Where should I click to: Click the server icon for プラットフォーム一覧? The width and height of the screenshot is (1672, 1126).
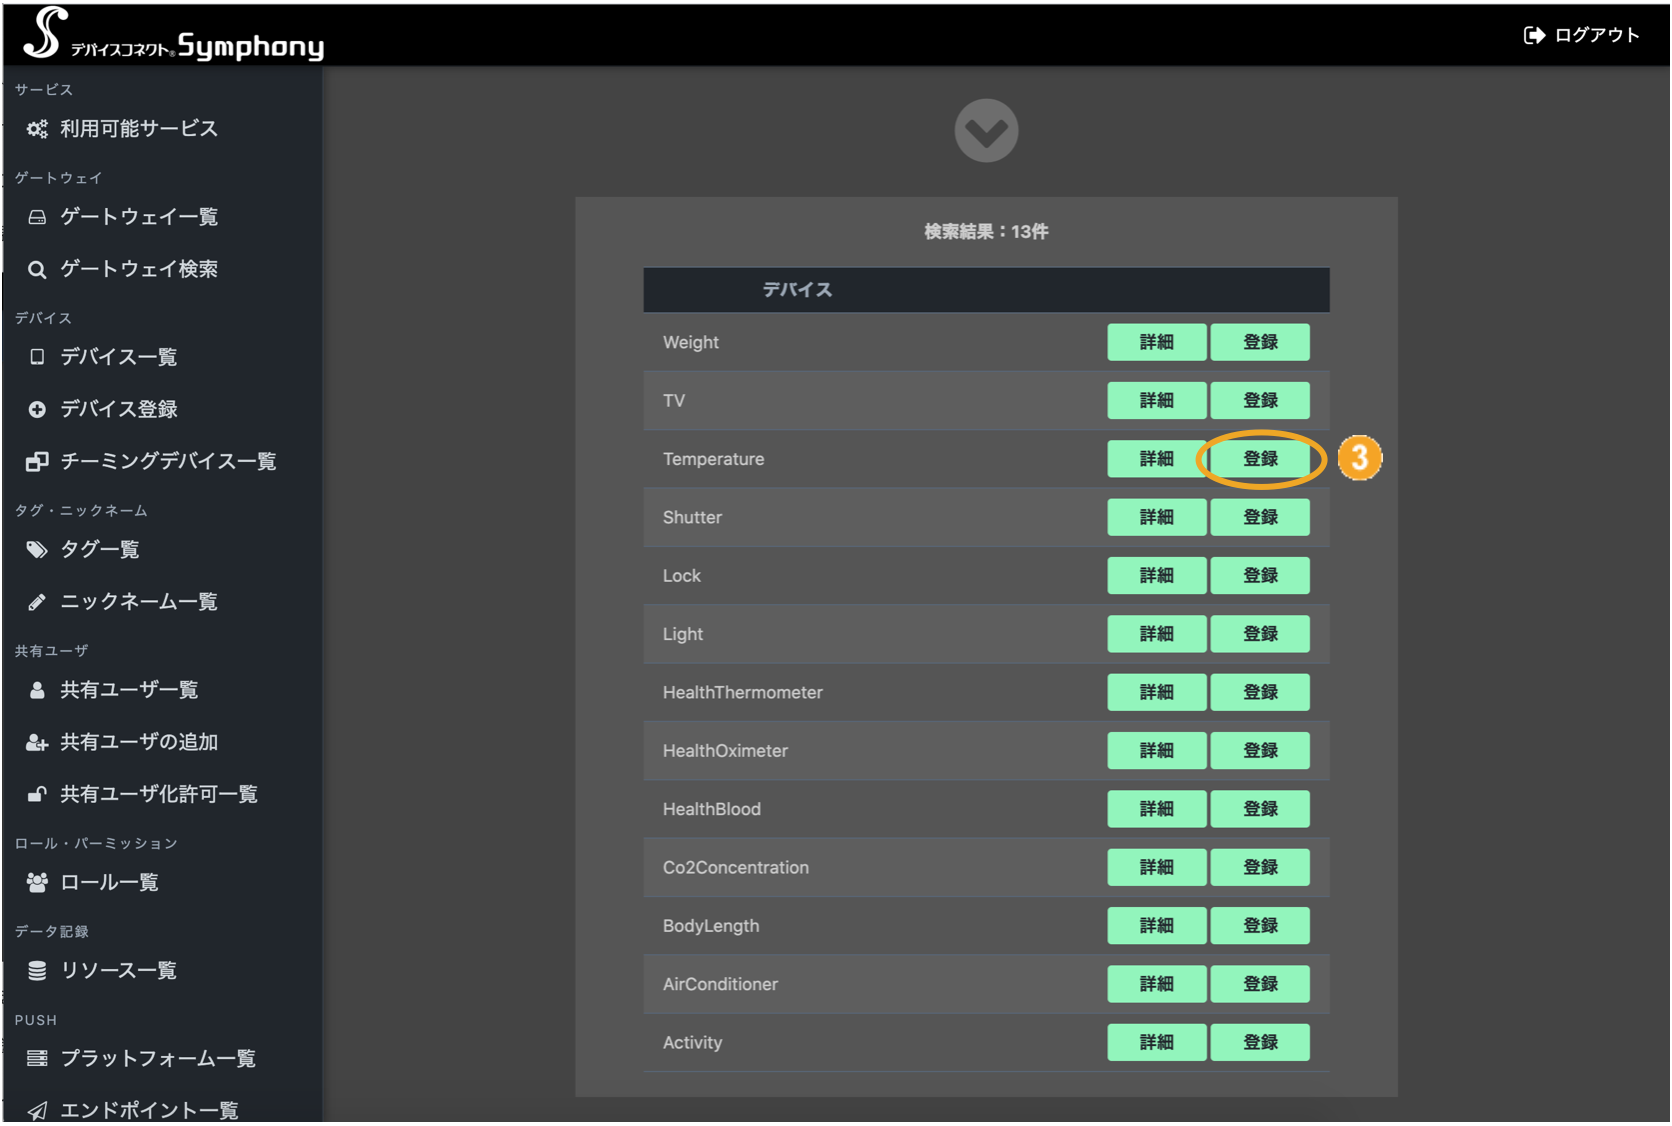point(37,1058)
